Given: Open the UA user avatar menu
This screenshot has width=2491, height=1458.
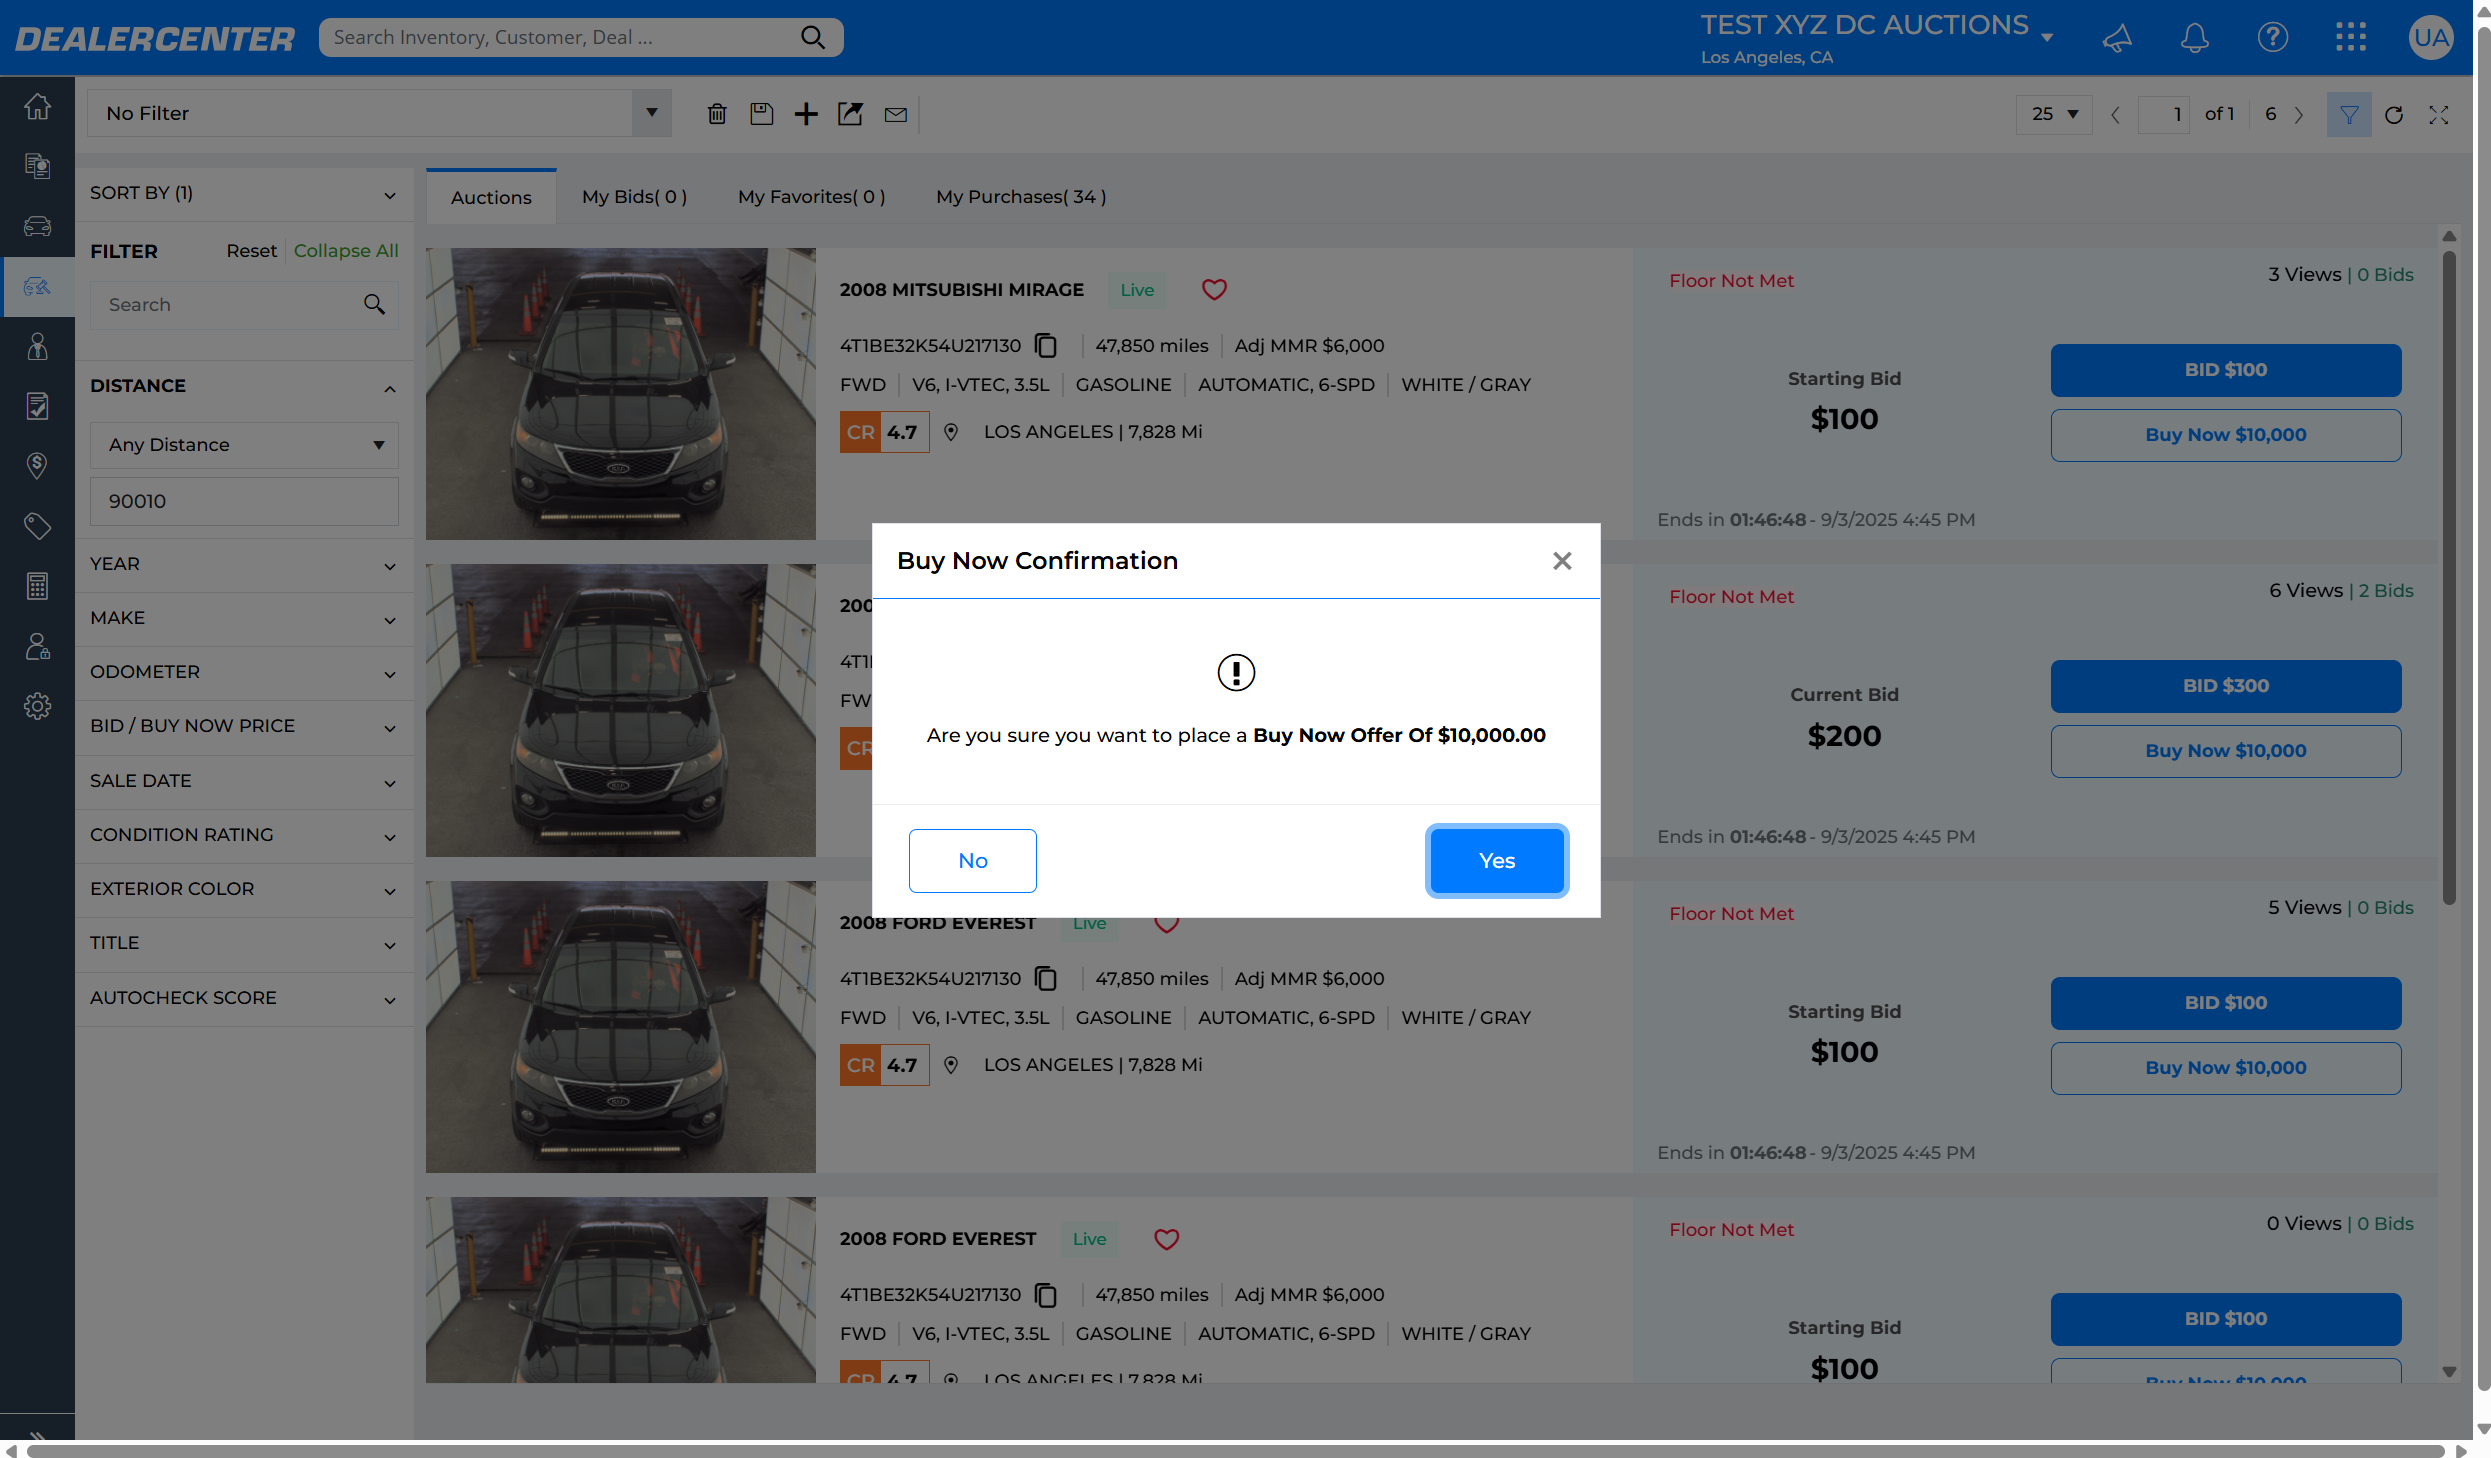Looking at the screenshot, I should [x=2430, y=38].
